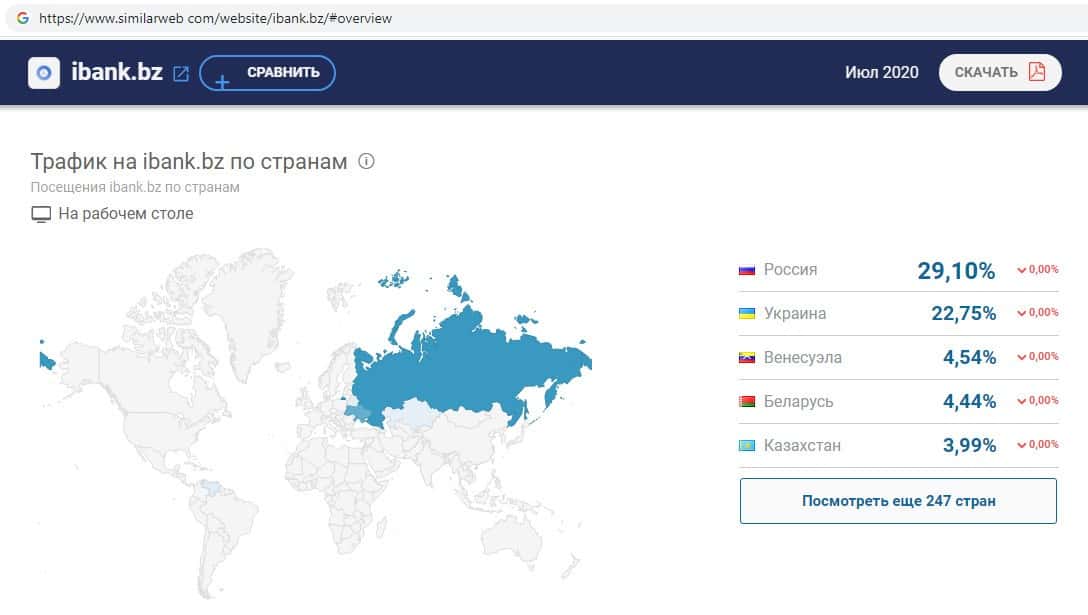Image resolution: width=1088 pixels, height=615 pixels.
Task: Click the 29,10% value for Russia
Action: tap(956, 270)
